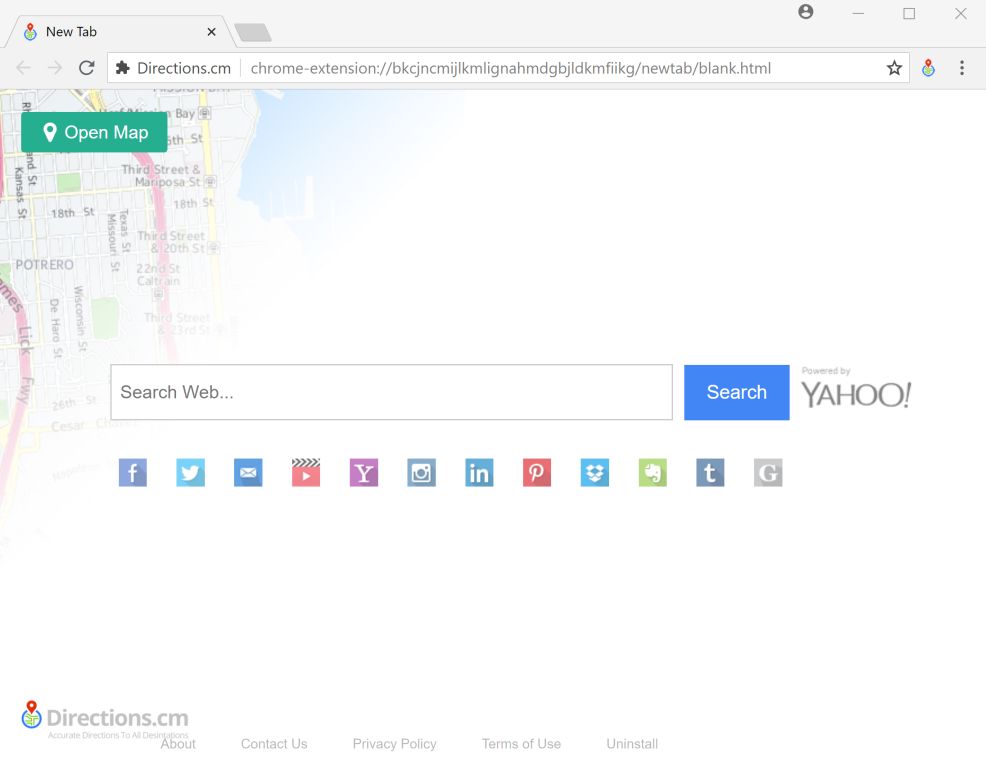Open the Pinterest shortcut icon
Viewport: 986px width, 762px height.
537,473
